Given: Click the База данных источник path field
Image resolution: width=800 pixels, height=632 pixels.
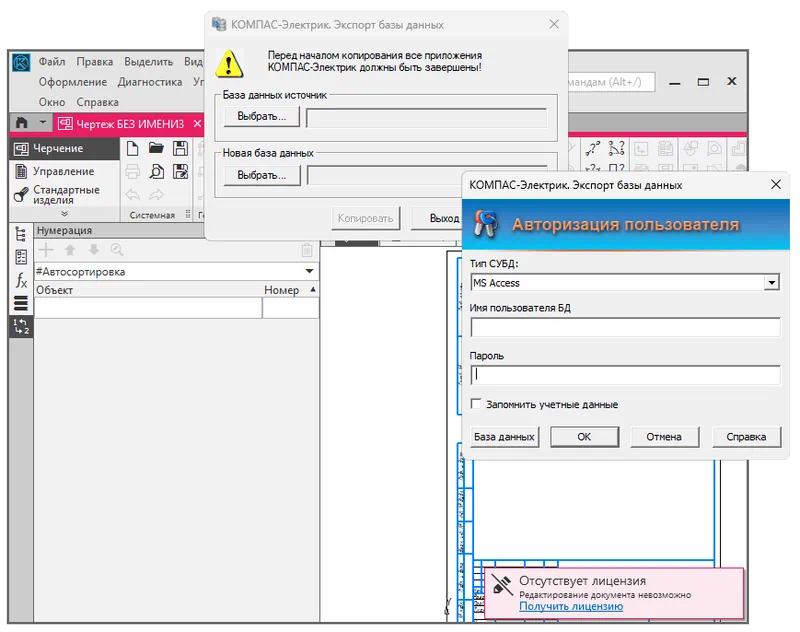Looking at the screenshot, I should click(426, 118).
